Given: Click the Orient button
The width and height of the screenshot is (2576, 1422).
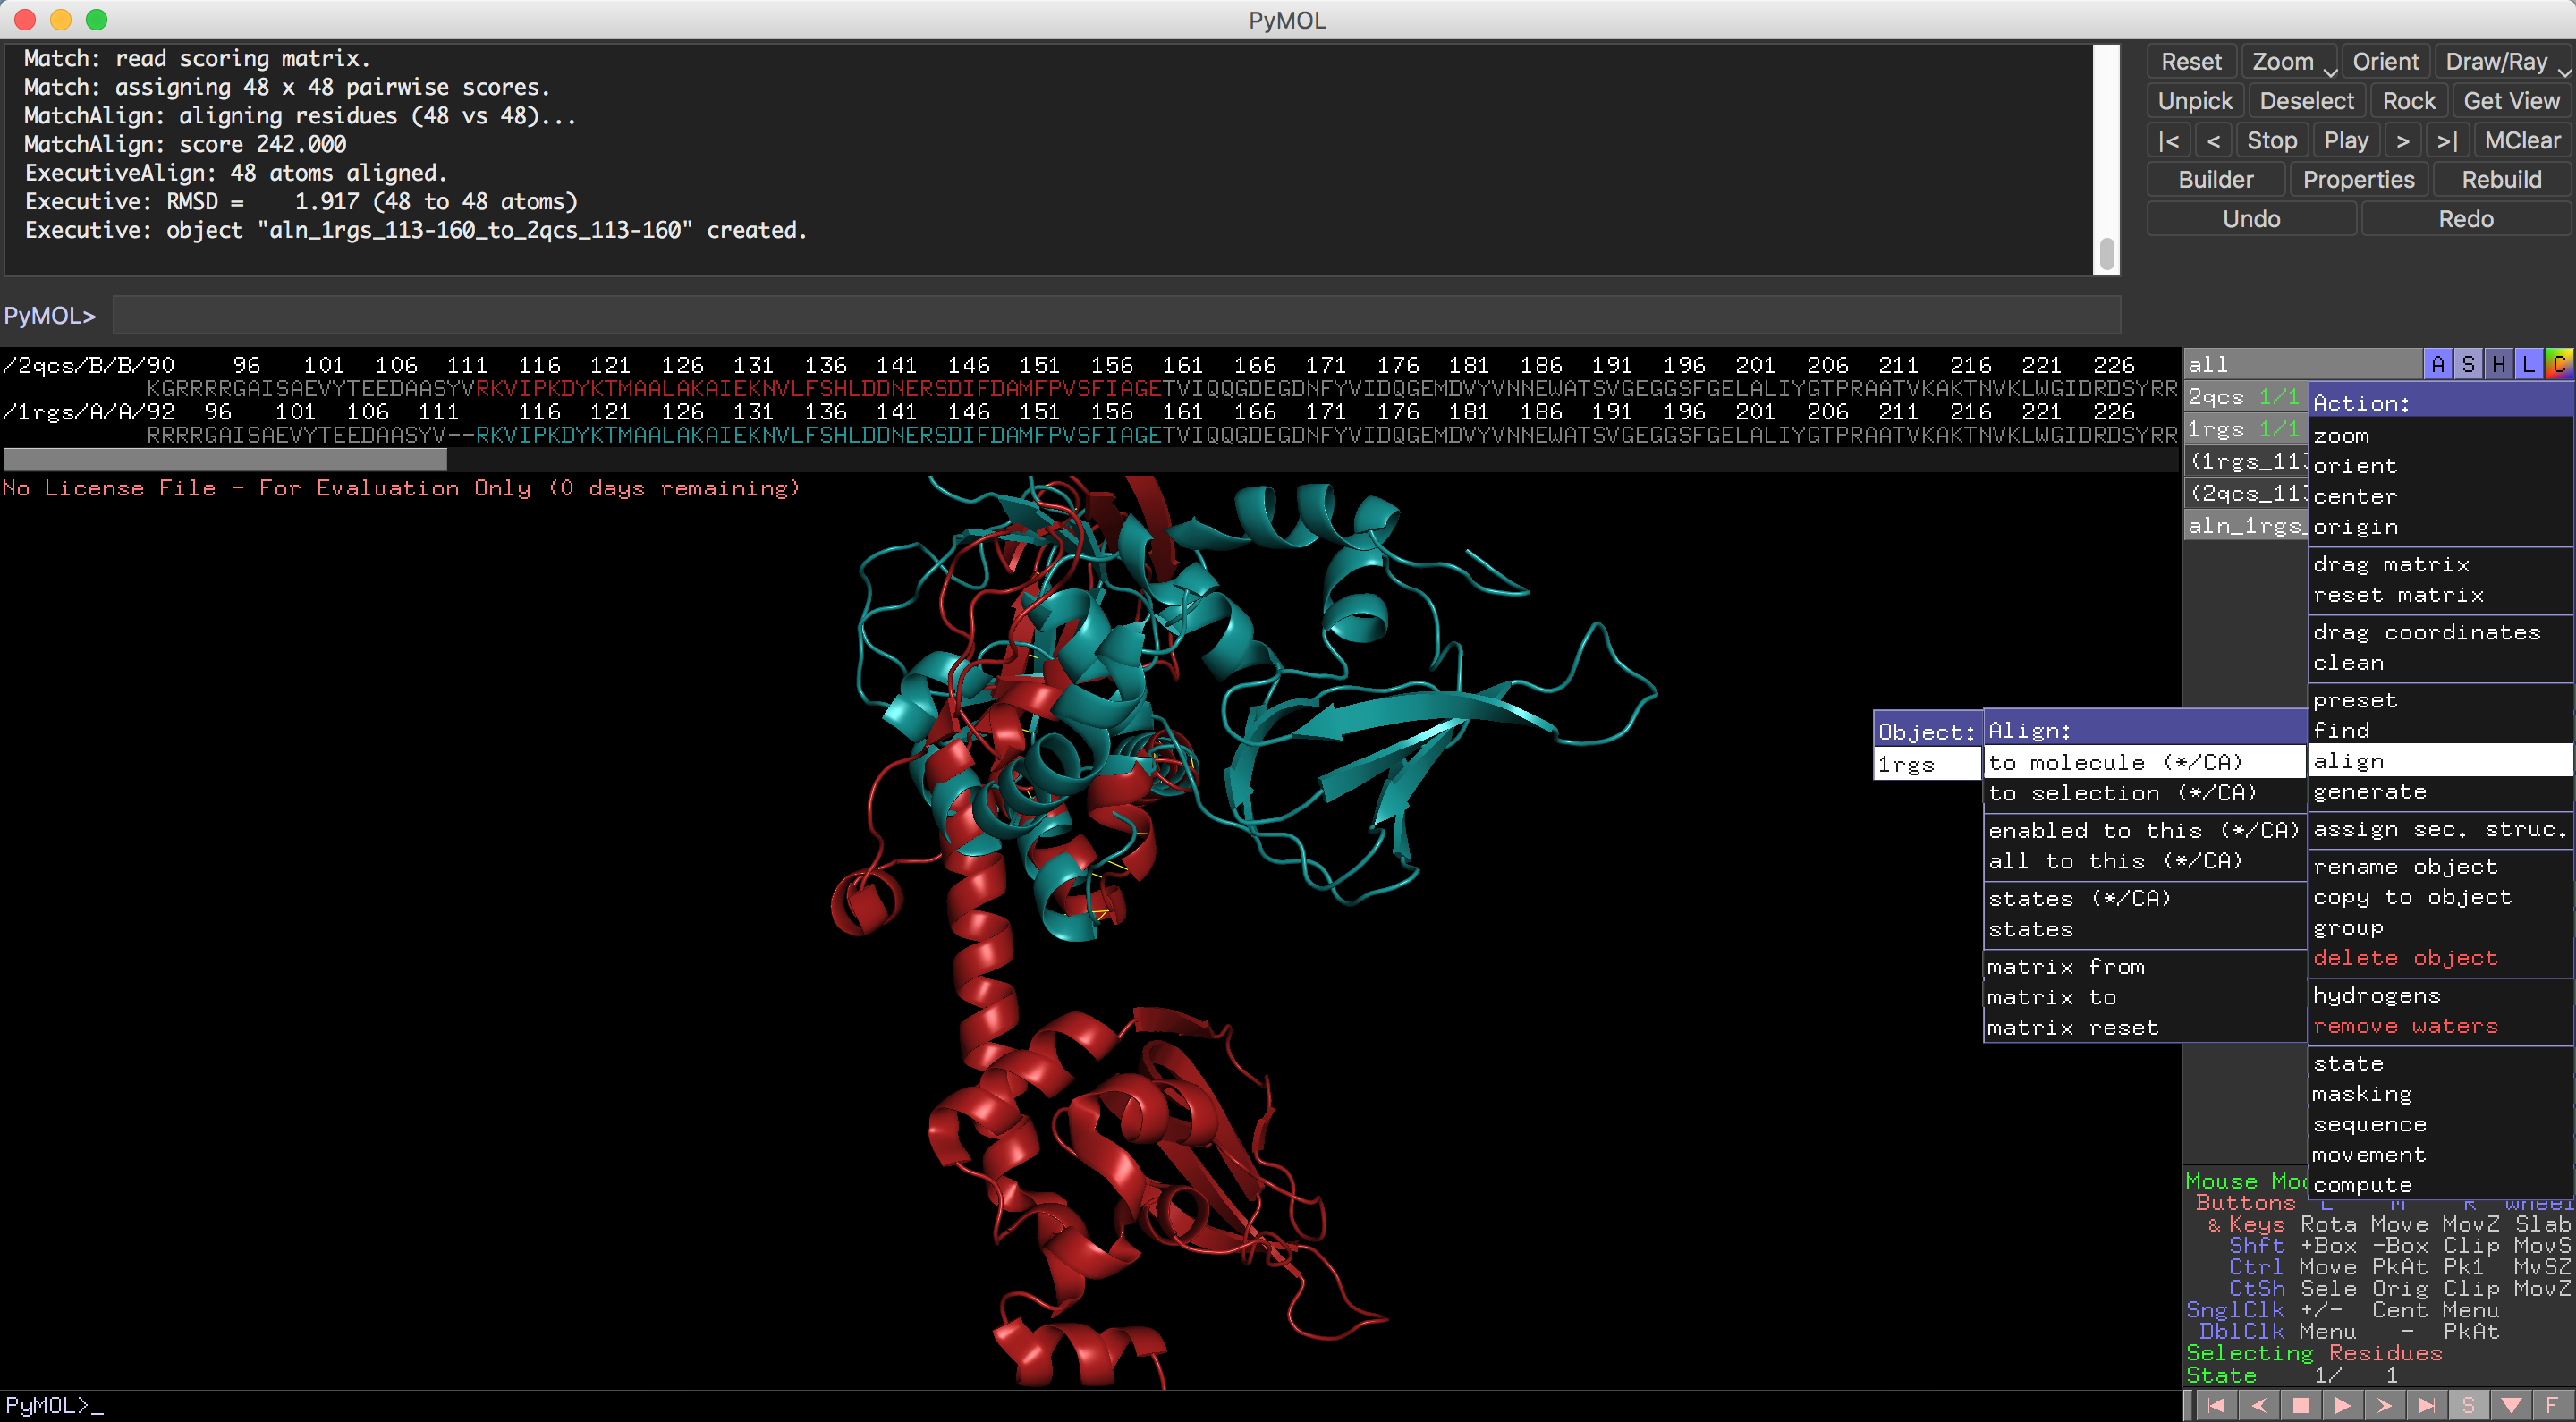Looking at the screenshot, I should point(2385,62).
